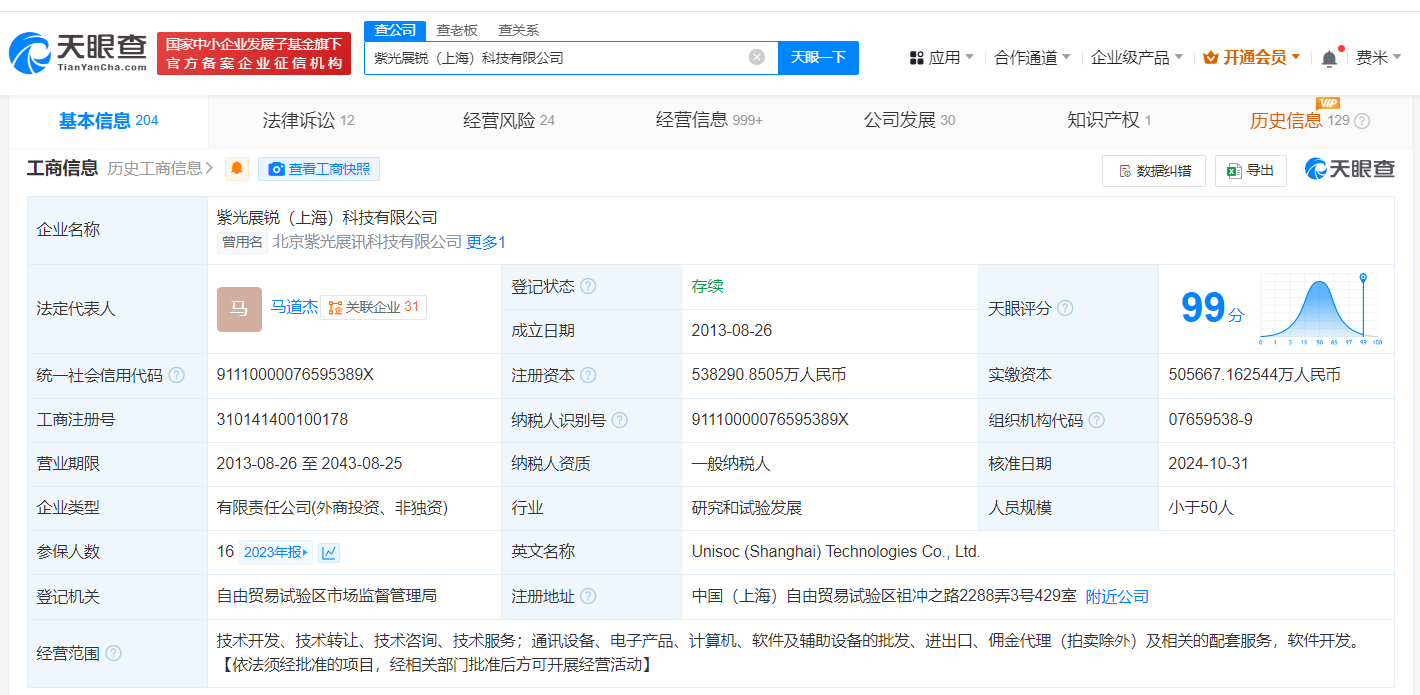The width and height of the screenshot is (1420, 695).
Task: Click the credit code 91110000076595389X under 统一社会信用代码
Action: point(295,375)
